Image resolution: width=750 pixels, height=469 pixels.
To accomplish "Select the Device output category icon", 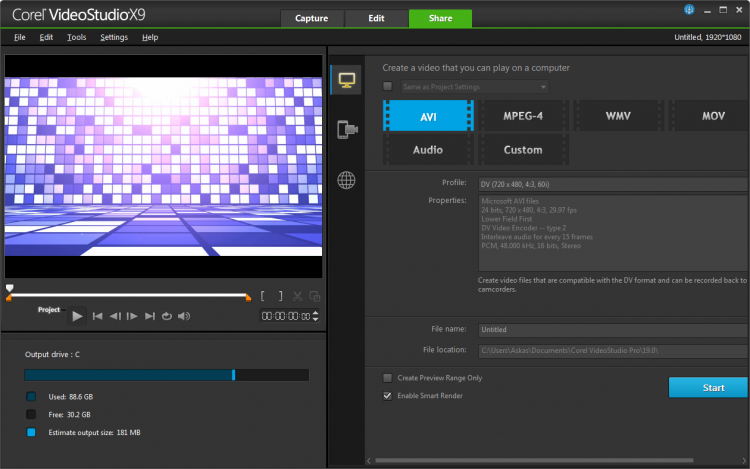I will coord(346,129).
